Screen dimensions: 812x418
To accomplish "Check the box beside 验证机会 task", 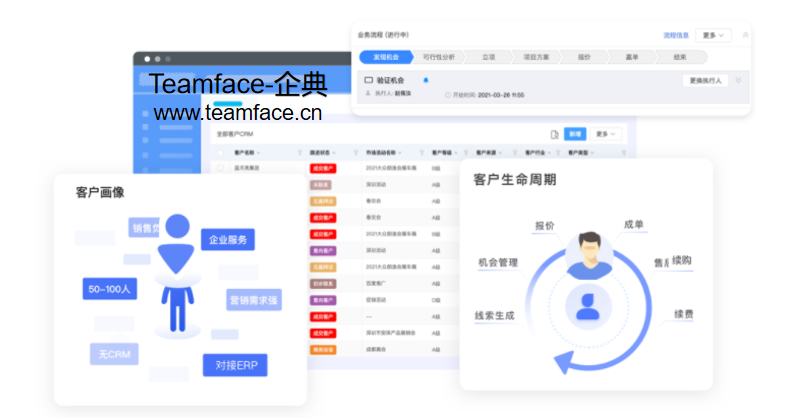I will pos(369,80).
